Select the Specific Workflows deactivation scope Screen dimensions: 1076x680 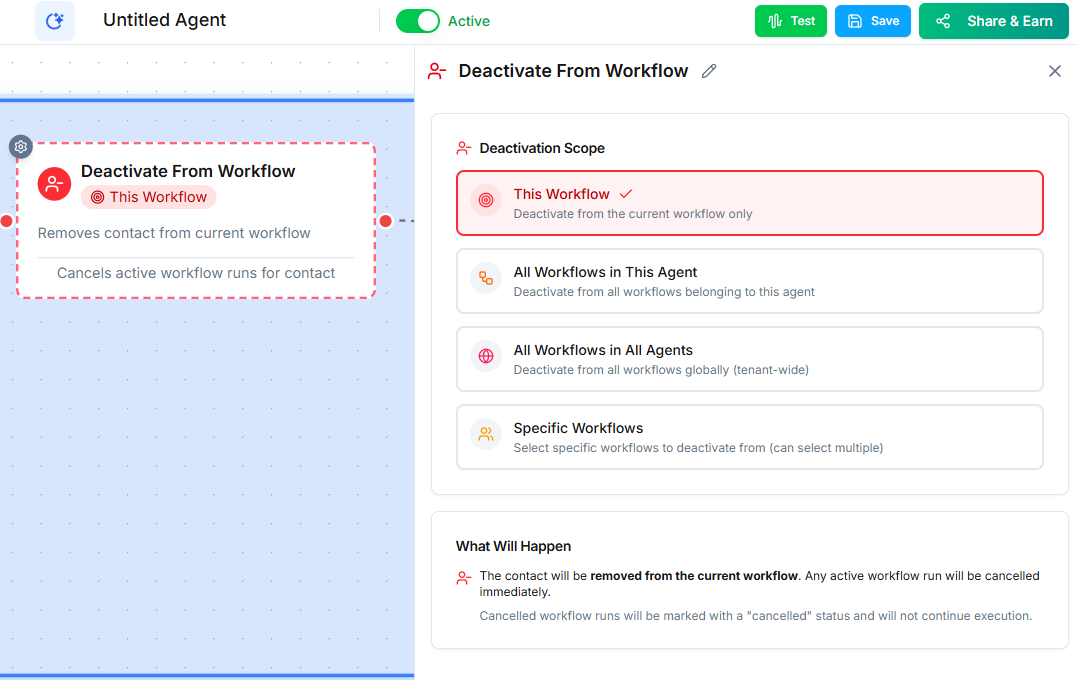[x=750, y=436]
